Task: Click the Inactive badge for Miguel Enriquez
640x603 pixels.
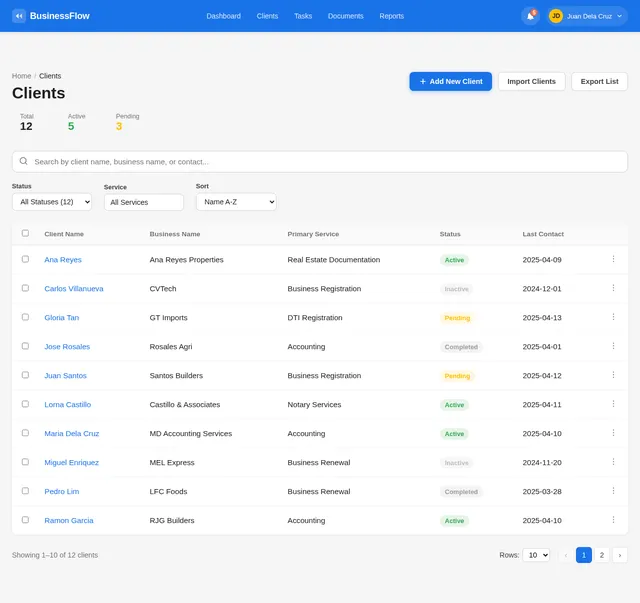Action: [x=456, y=463]
